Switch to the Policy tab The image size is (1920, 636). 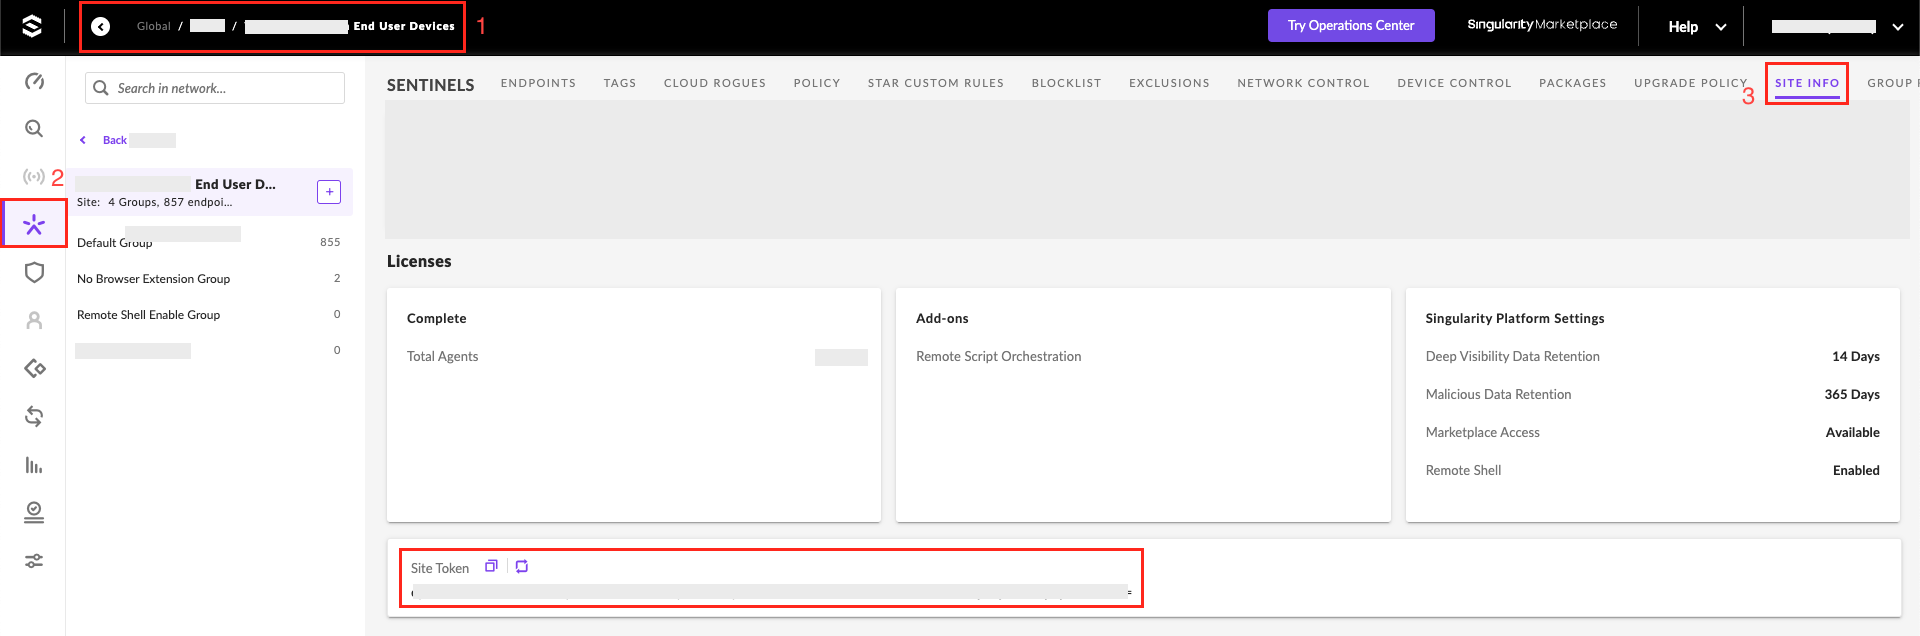817,83
